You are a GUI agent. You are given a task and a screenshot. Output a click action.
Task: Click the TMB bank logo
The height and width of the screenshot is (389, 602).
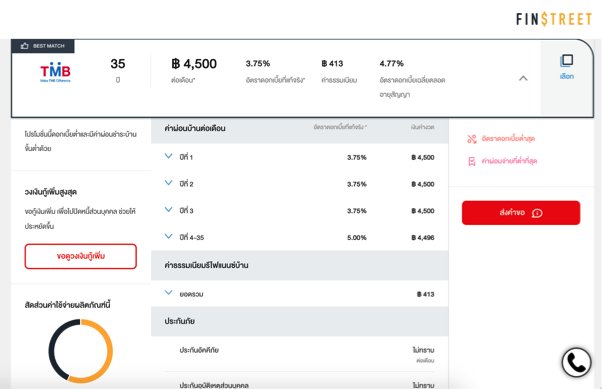(55, 72)
